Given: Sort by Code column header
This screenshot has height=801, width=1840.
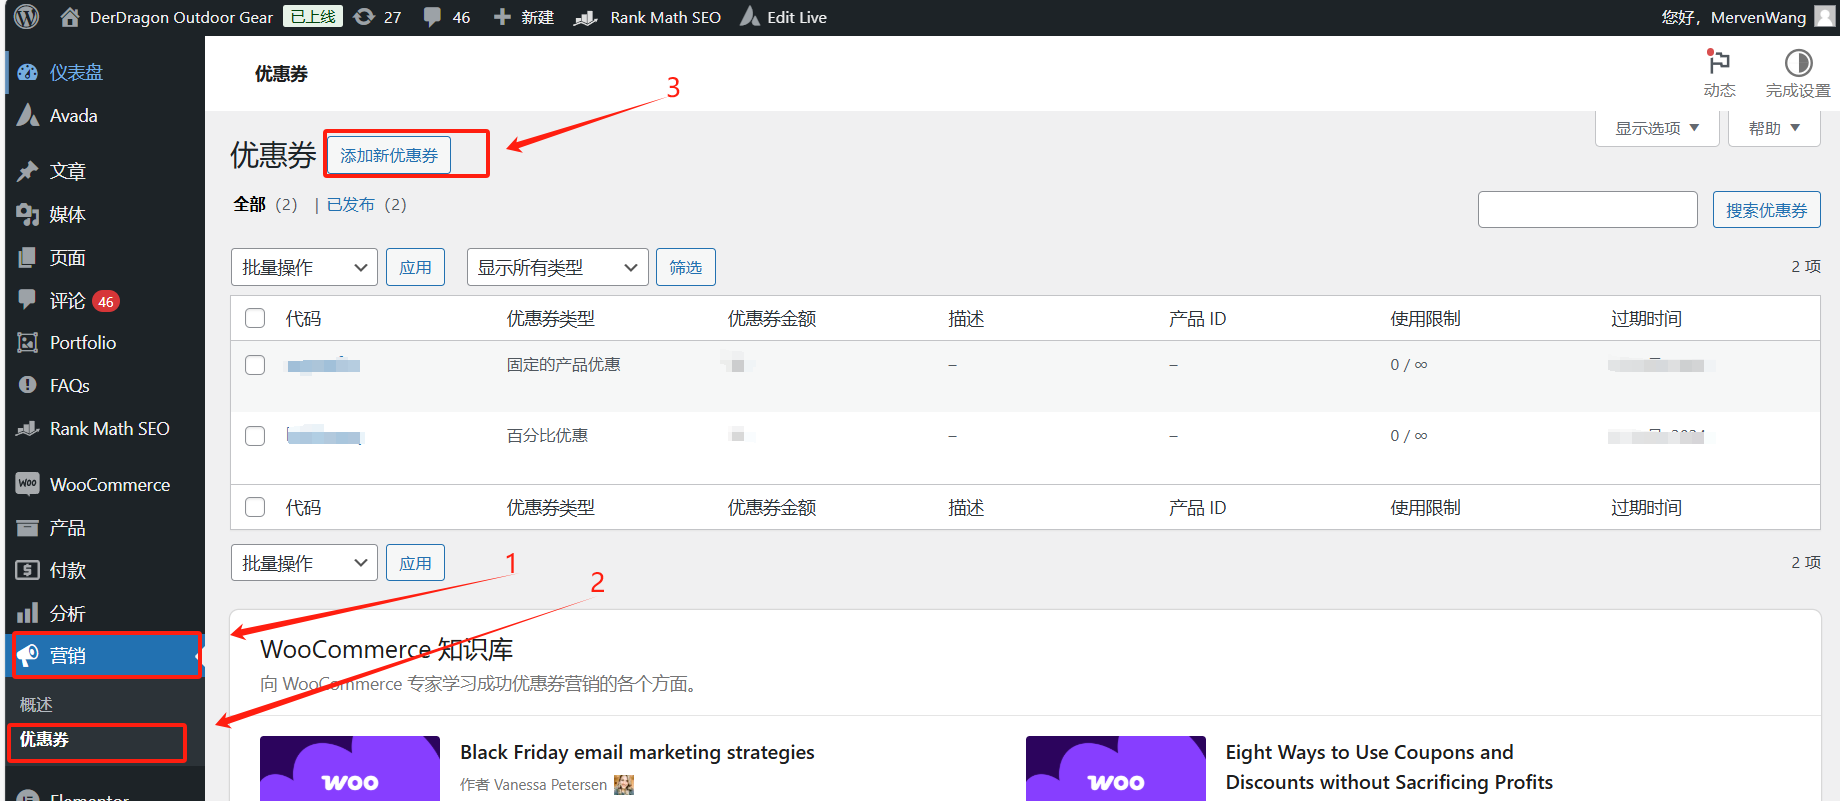Looking at the screenshot, I should tap(303, 318).
